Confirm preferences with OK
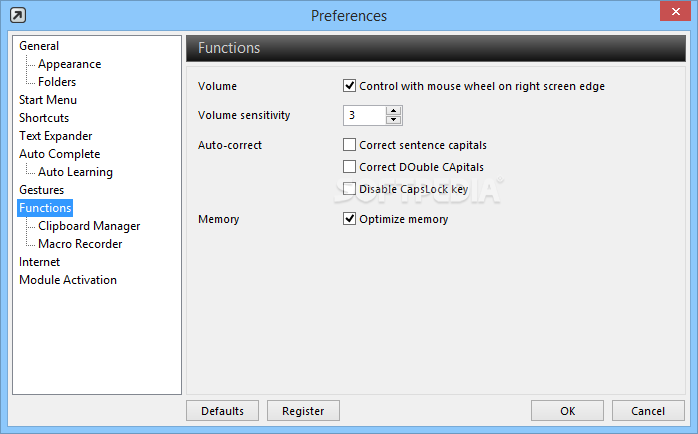698x434 pixels. point(567,410)
